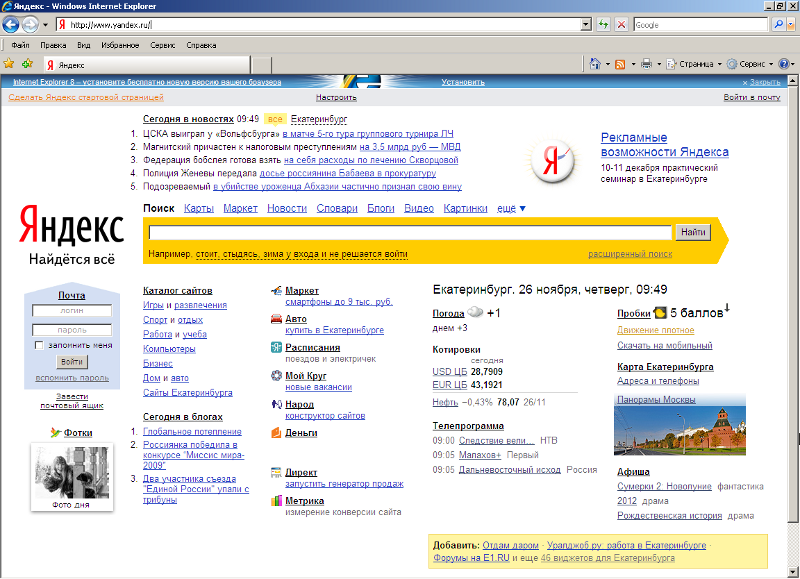The width and height of the screenshot is (800, 579).
Task: Click into the Яндекс search input field
Action: pos(410,233)
